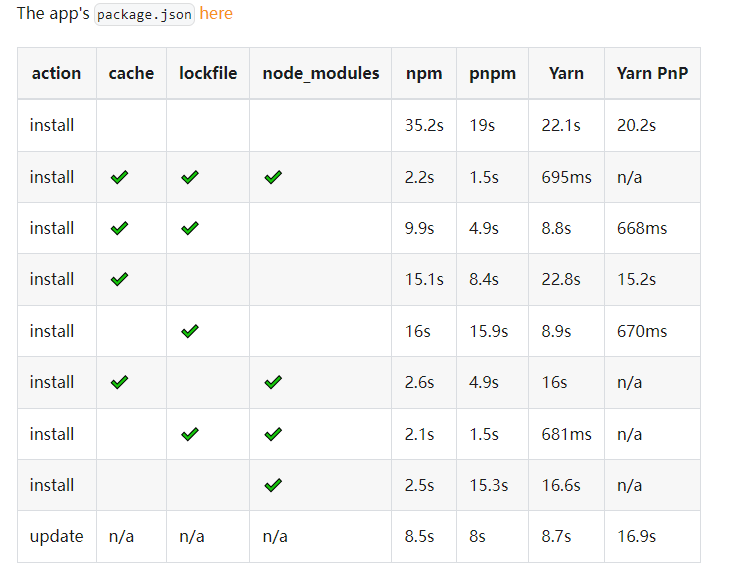This screenshot has width=733, height=569.
Task: Click the 15.2s Yarn PnP value
Action: tap(636, 279)
